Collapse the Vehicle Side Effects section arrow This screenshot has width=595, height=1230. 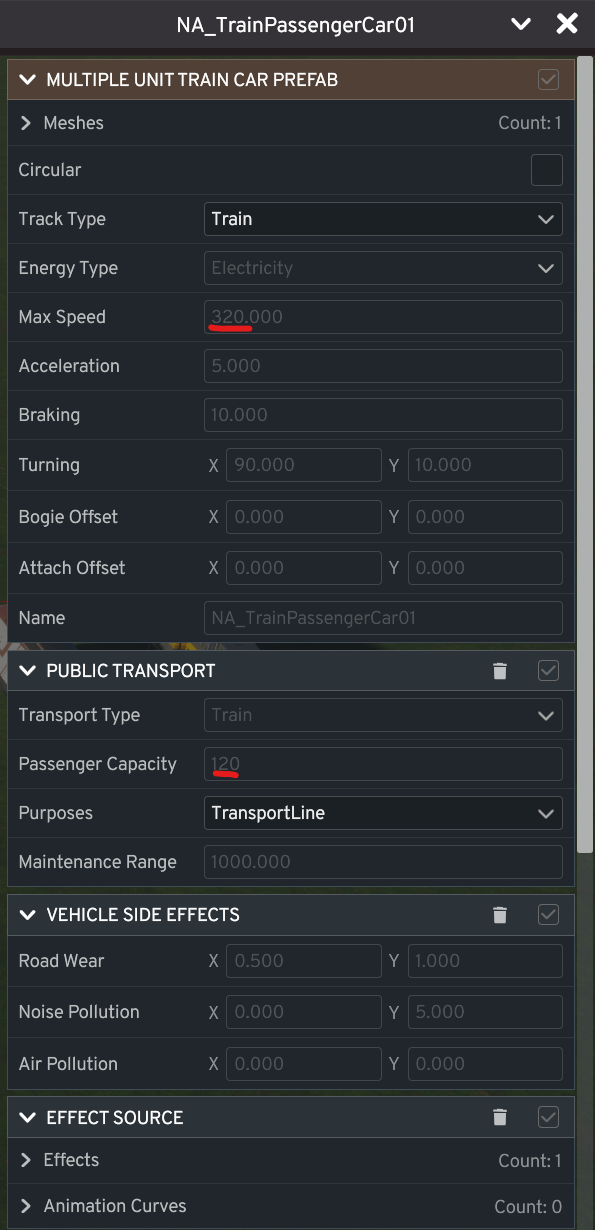tap(27, 914)
